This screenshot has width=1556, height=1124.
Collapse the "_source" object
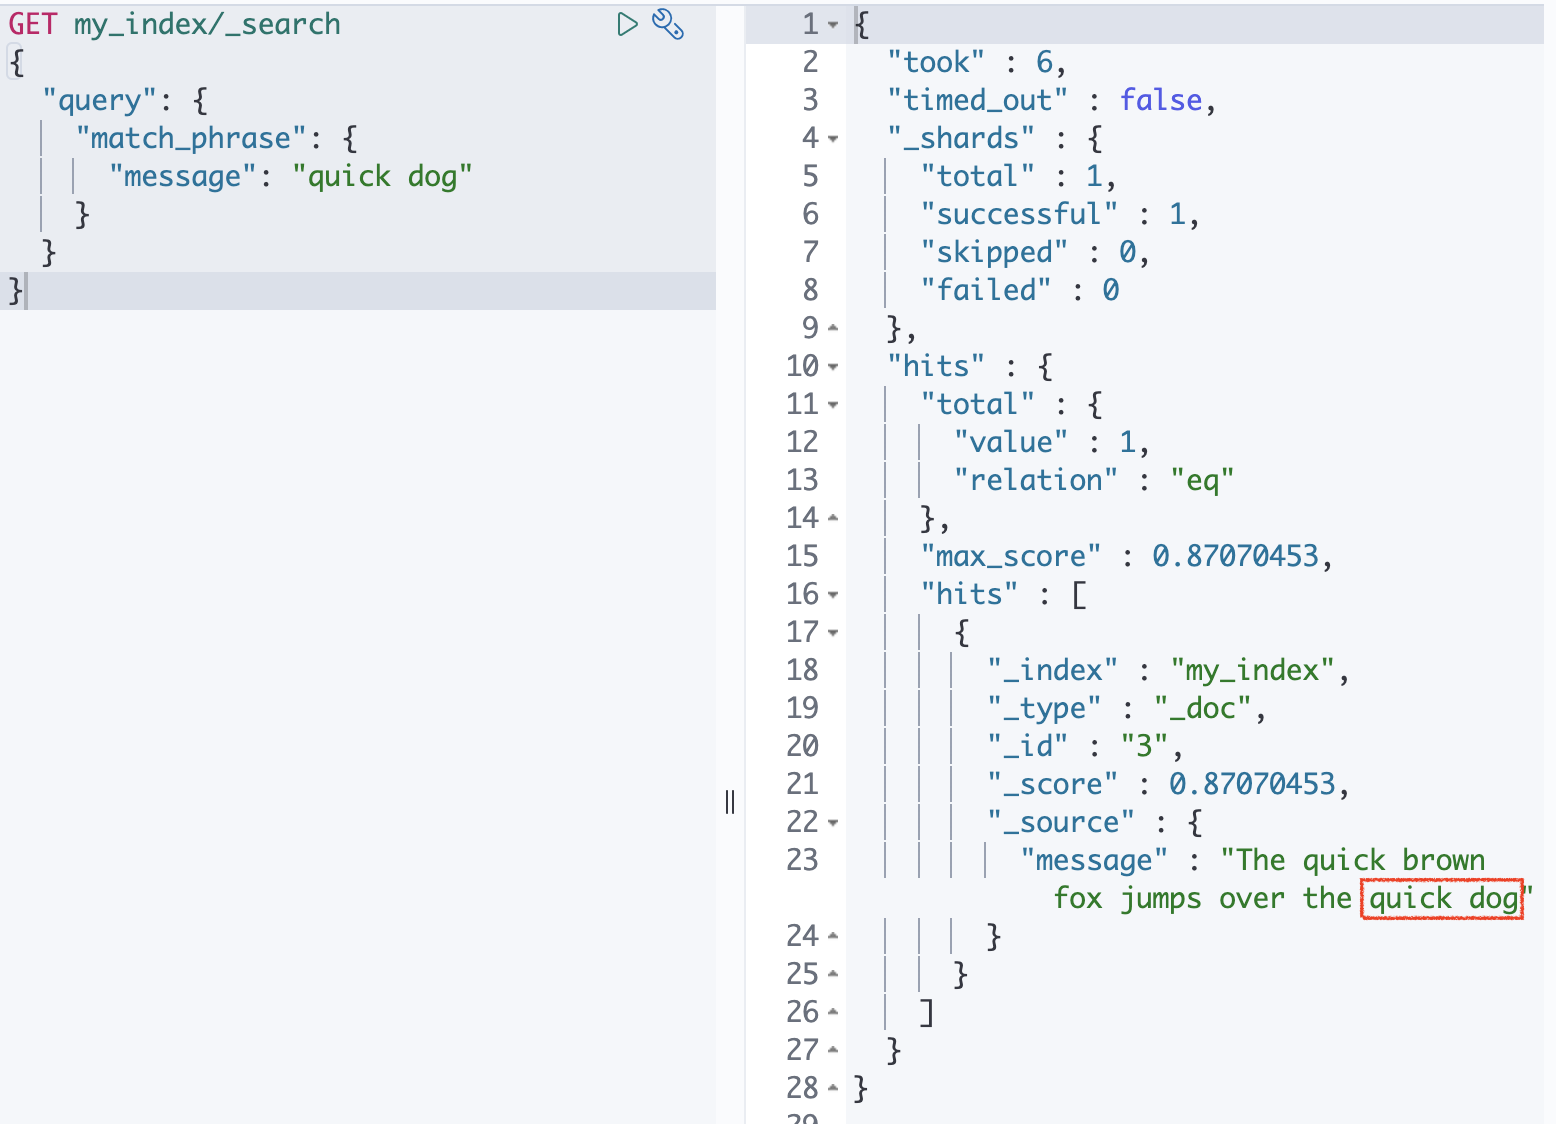click(833, 821)
